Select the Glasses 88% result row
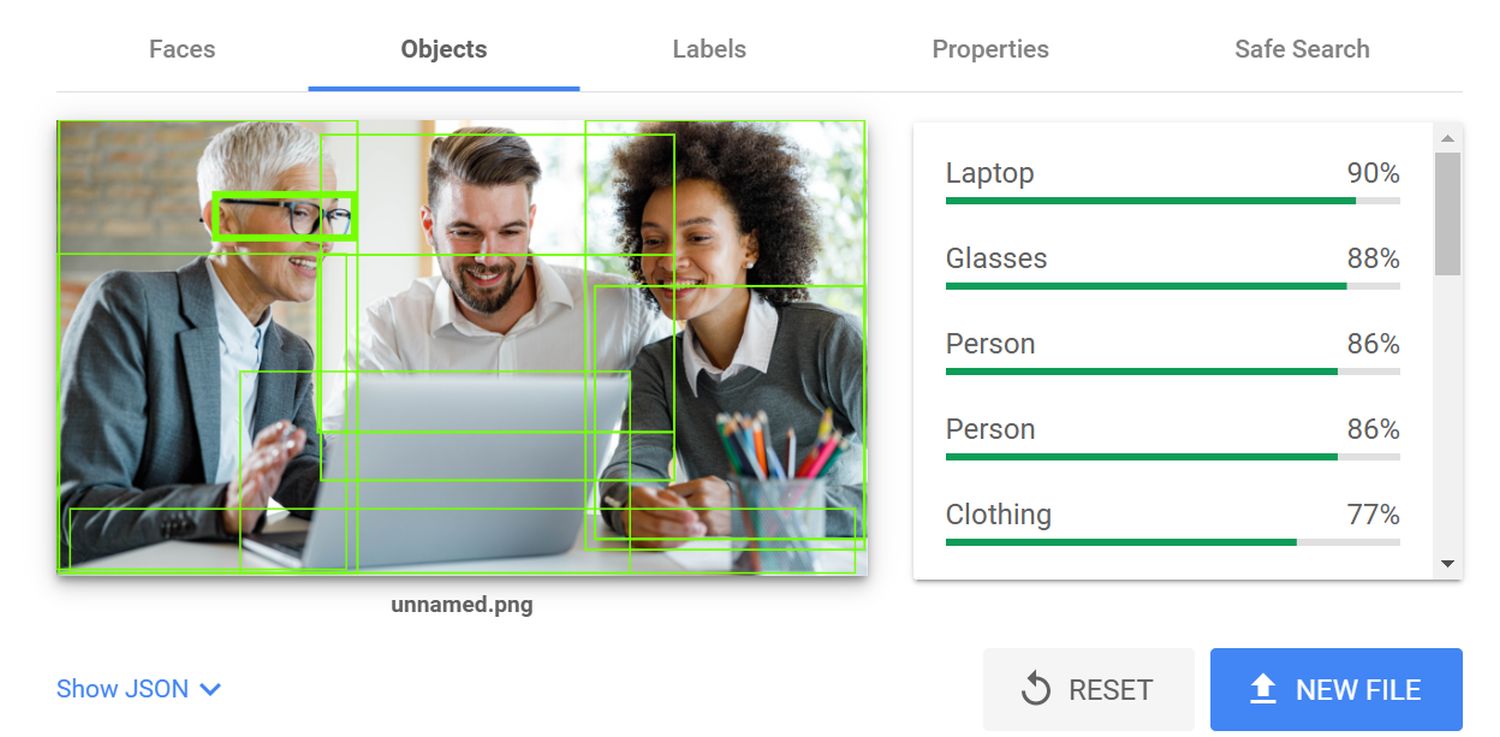Screen dimensions: 1500x737 pyautogui.click(x=1172, y=266)
